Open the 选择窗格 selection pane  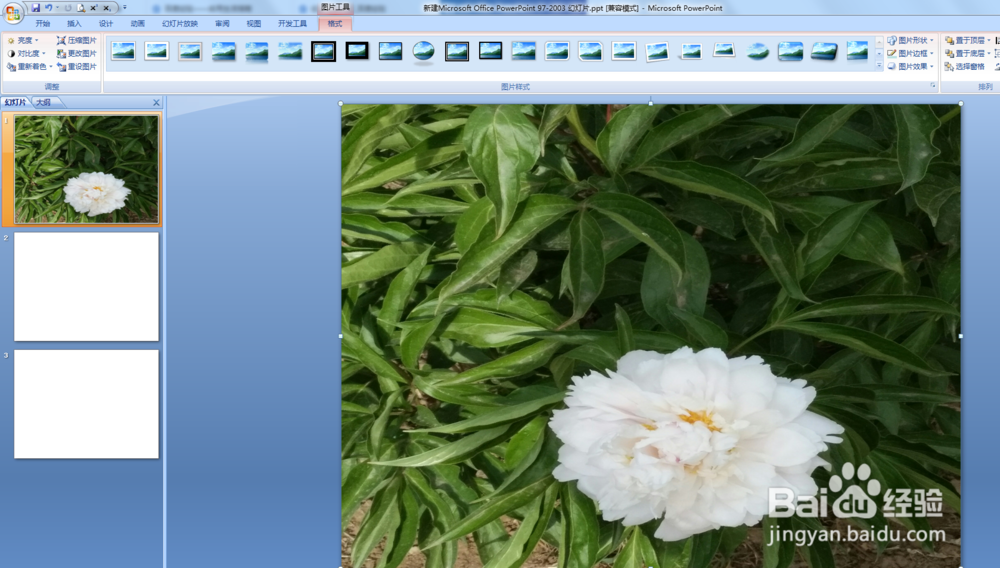point(965,66)
